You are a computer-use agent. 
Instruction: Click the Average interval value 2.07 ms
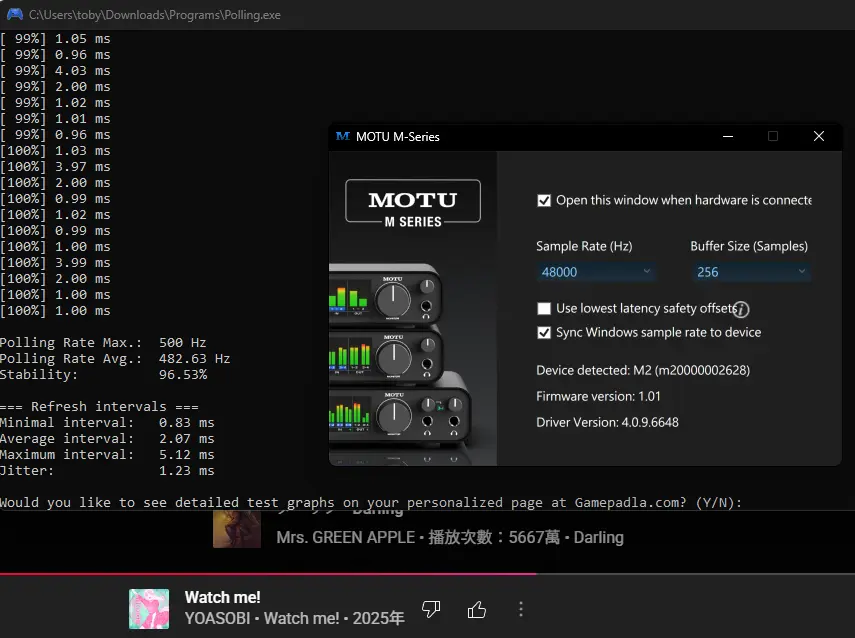point(186,438)
